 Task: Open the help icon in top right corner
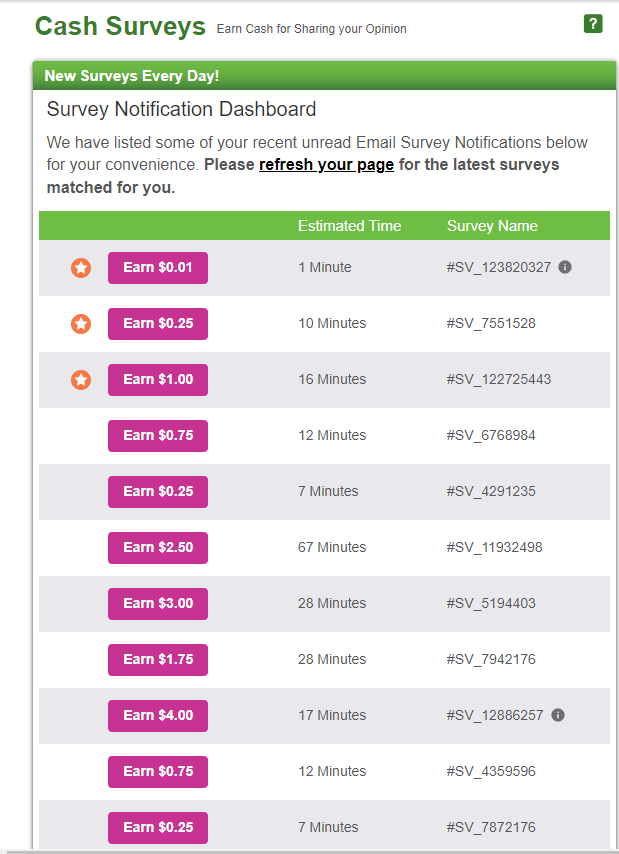pyautogui.click(x=593, y=21)
